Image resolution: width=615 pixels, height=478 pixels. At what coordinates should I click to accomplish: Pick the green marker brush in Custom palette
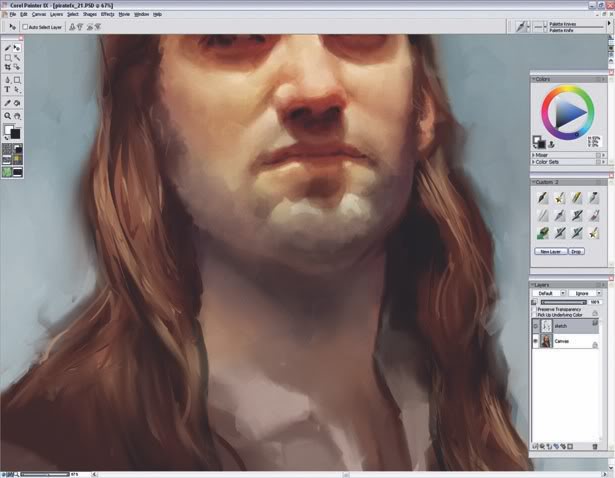point(543,233)
